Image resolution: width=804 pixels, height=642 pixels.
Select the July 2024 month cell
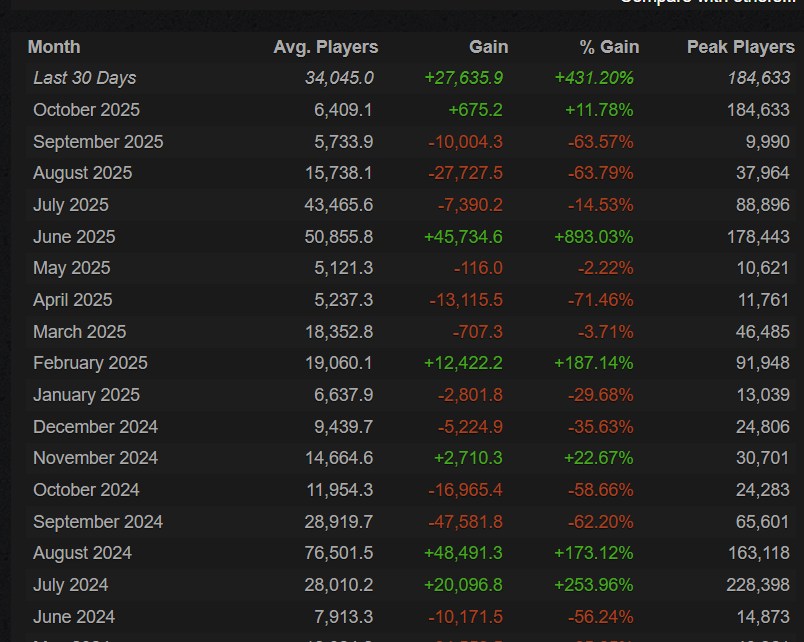click(71, 585)
